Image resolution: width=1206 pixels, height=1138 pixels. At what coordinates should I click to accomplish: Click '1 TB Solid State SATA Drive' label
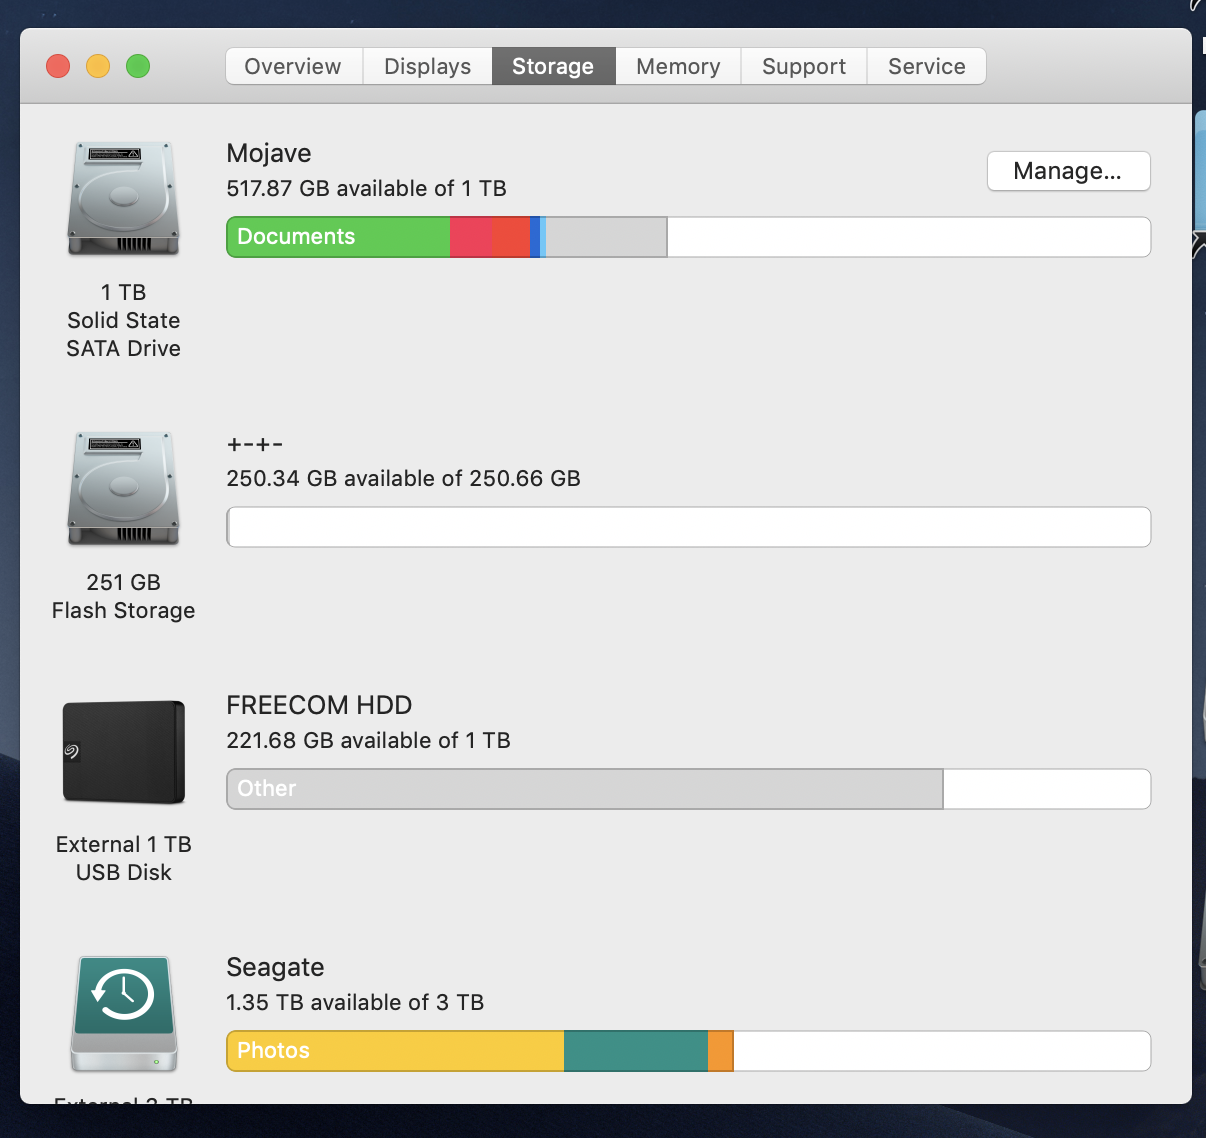point(124,320)
